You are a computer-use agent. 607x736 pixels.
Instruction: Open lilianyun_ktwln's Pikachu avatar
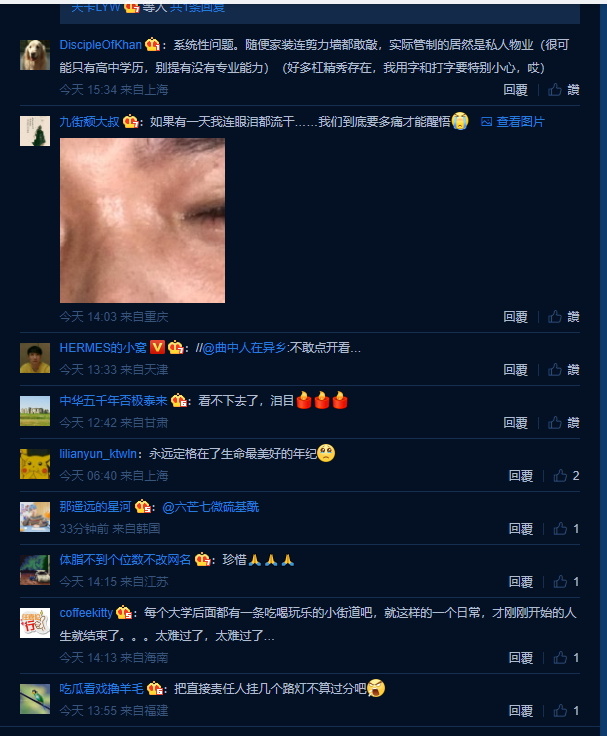pos(35,464)
